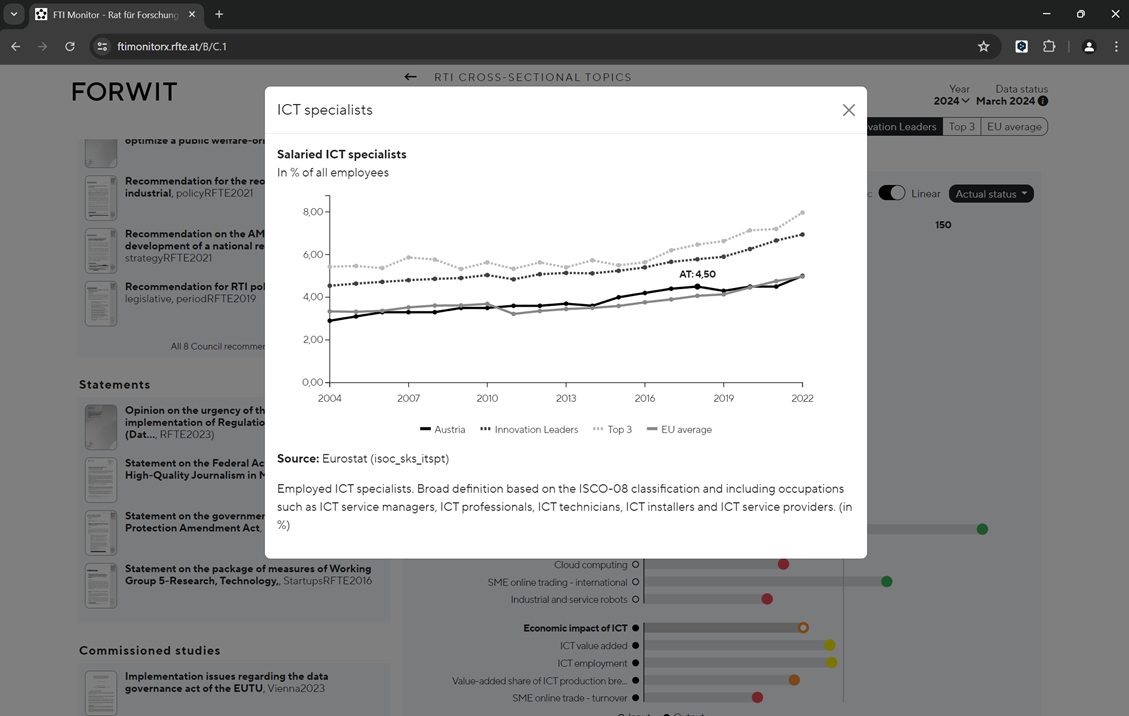Open the tab search dropdown arrow
1129x716 pixels.
pos(14,14)
